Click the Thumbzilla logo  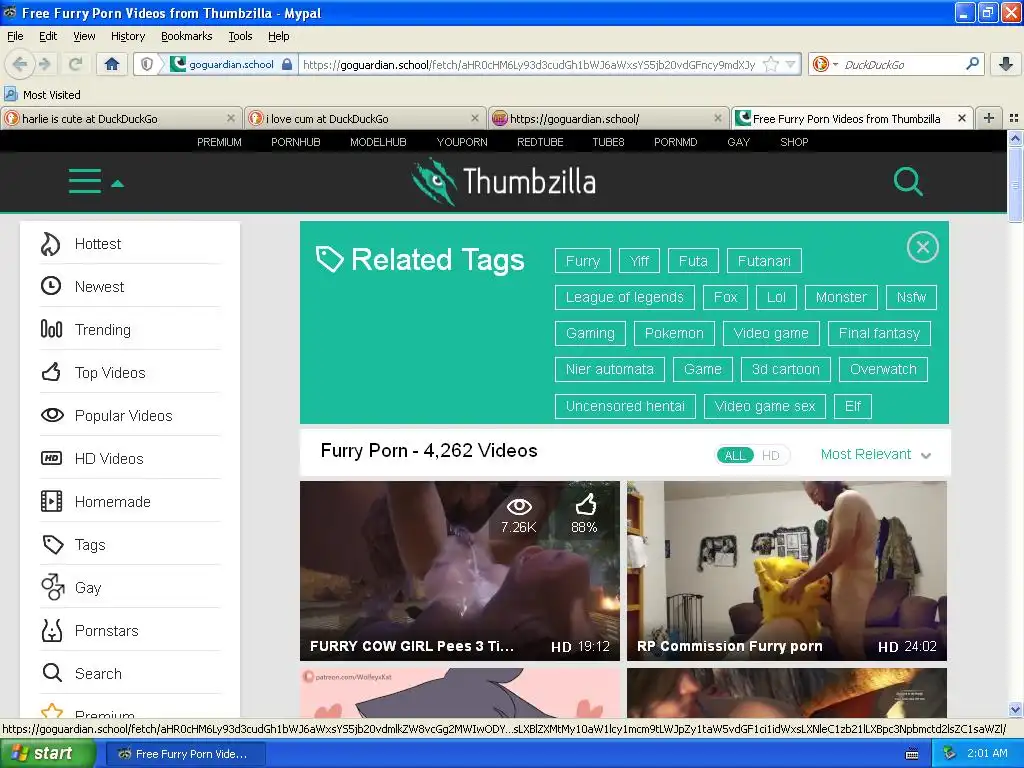(x=504, y=181)
